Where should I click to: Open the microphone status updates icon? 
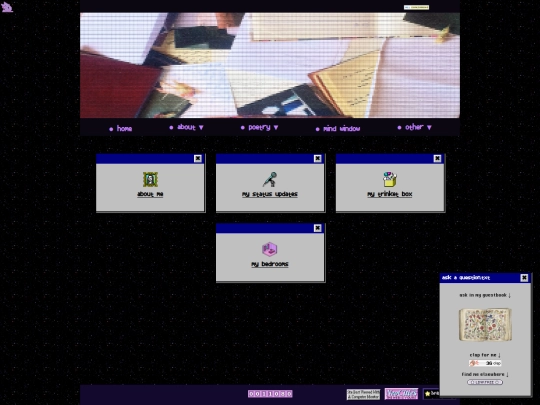pos(270,179)
